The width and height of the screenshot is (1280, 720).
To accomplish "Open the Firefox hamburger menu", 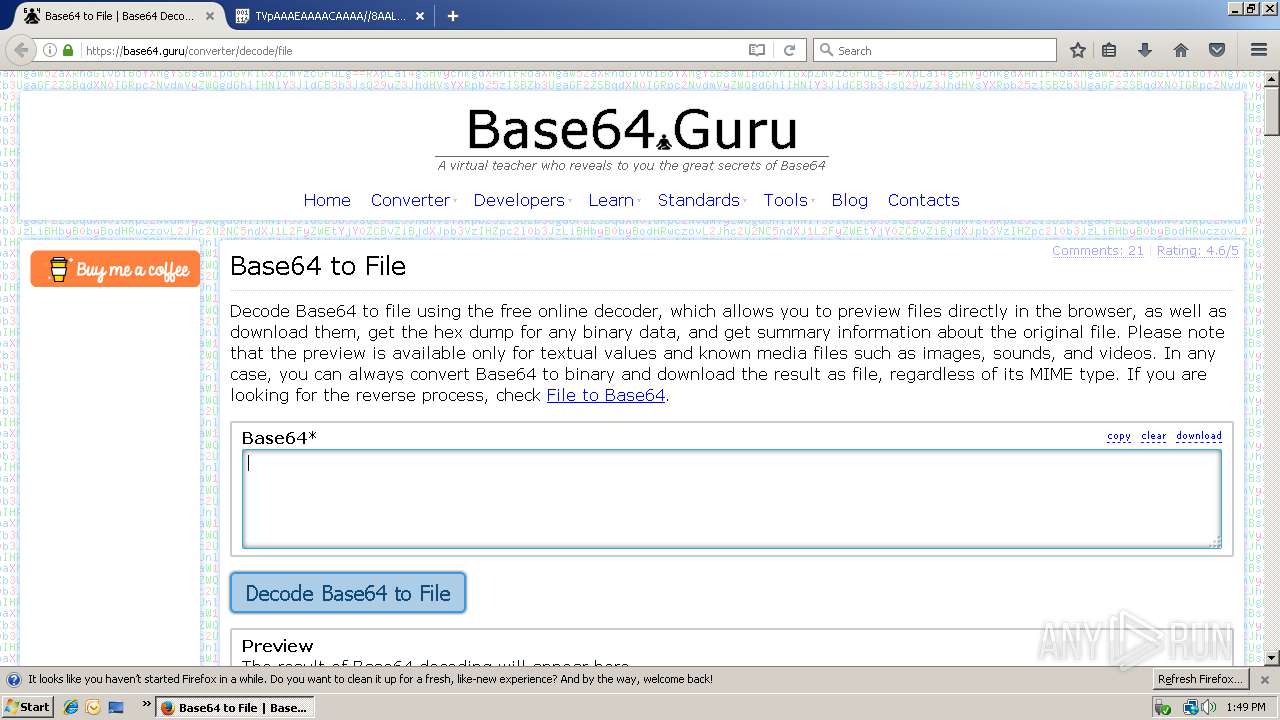I will pyautogui.click(x=1259, y=50).
